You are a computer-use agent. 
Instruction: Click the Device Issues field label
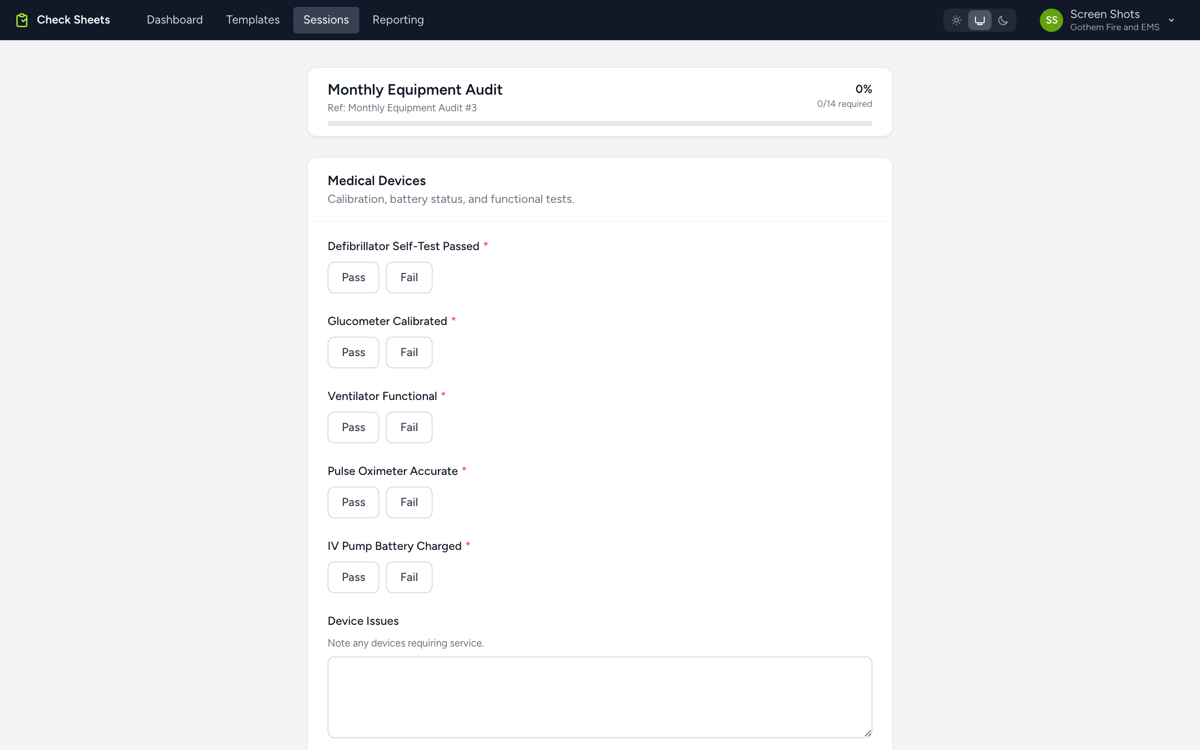(x=363, y=621)
